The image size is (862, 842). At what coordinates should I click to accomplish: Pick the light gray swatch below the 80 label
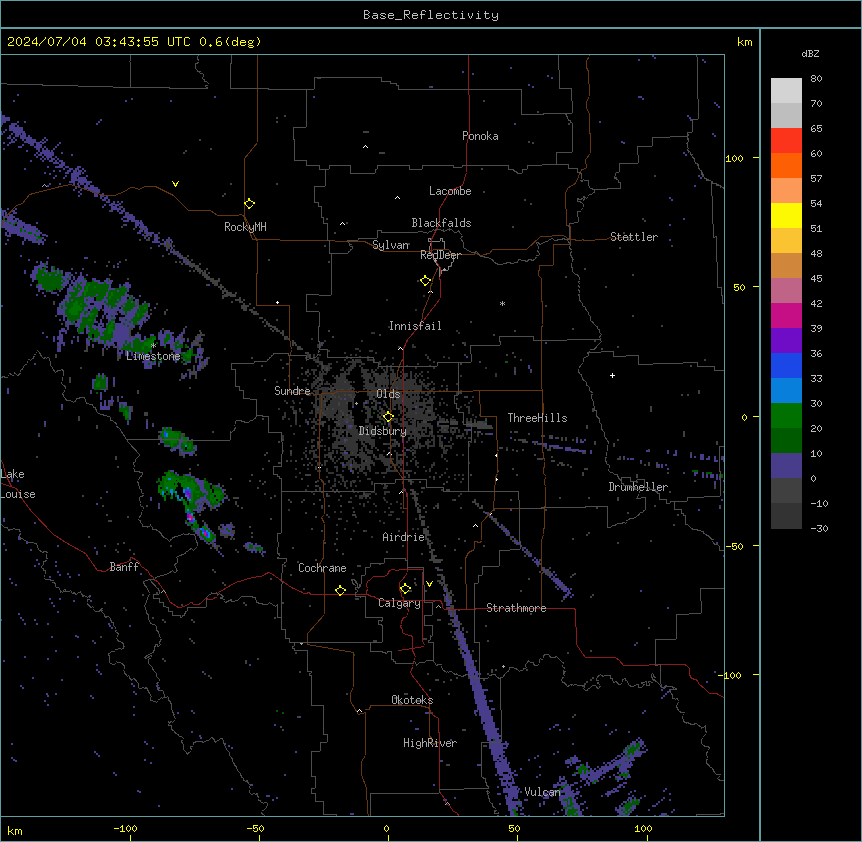pos(786,91)
